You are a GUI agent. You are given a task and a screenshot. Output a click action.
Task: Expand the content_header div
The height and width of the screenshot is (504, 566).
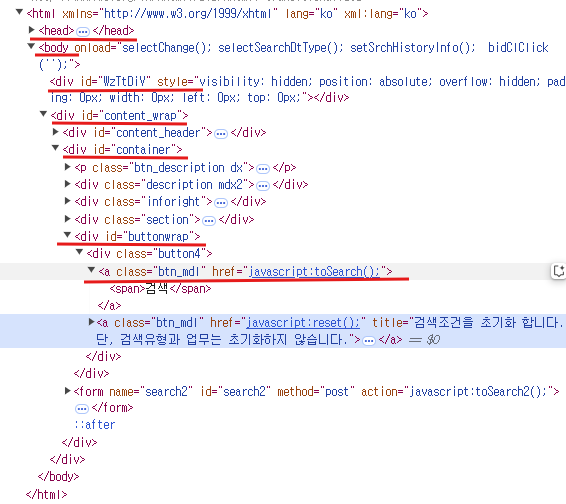tap(56, 132)
